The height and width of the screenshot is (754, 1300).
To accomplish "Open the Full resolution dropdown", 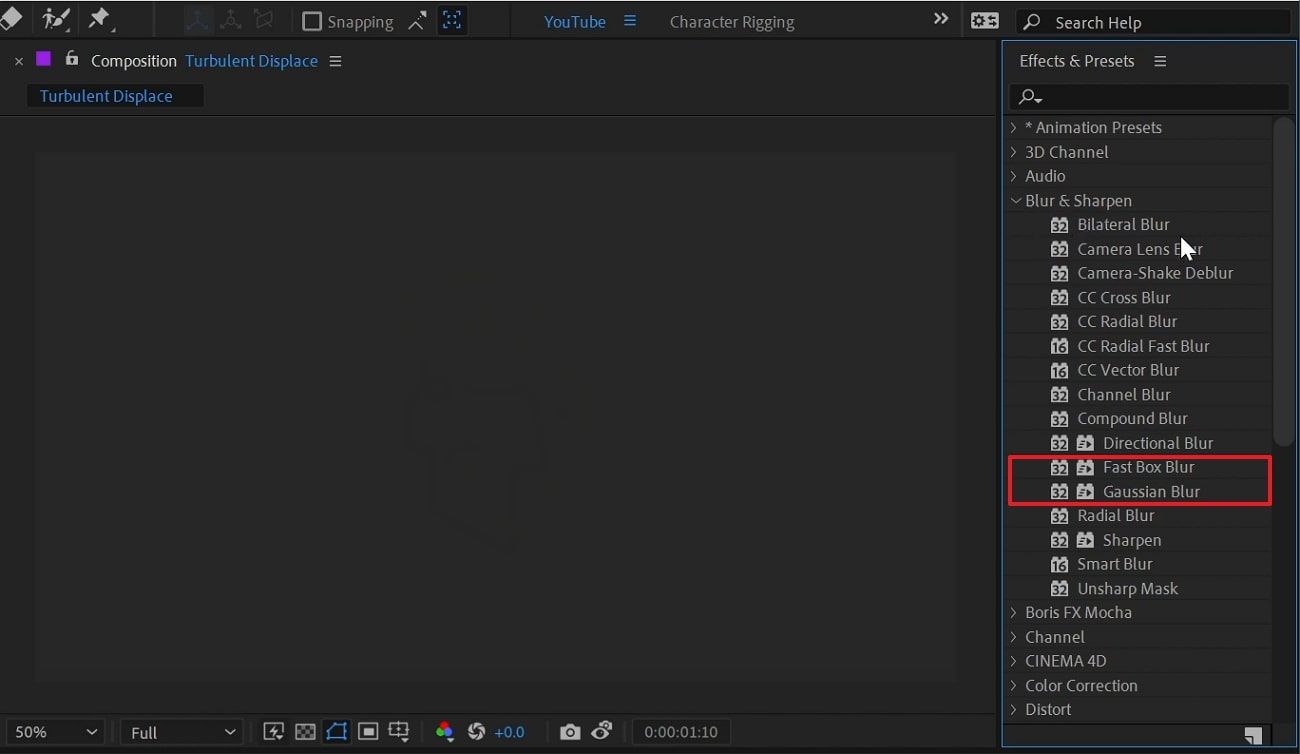I will (x=182, y=732).
